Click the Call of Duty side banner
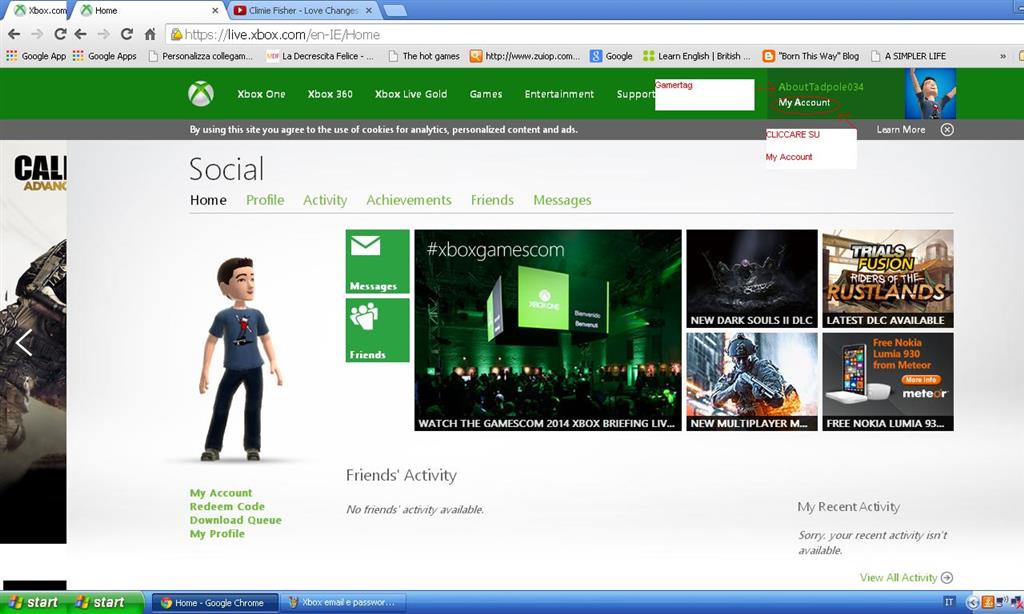Screen dimensions: 1024x614 [x=33, y=342]
